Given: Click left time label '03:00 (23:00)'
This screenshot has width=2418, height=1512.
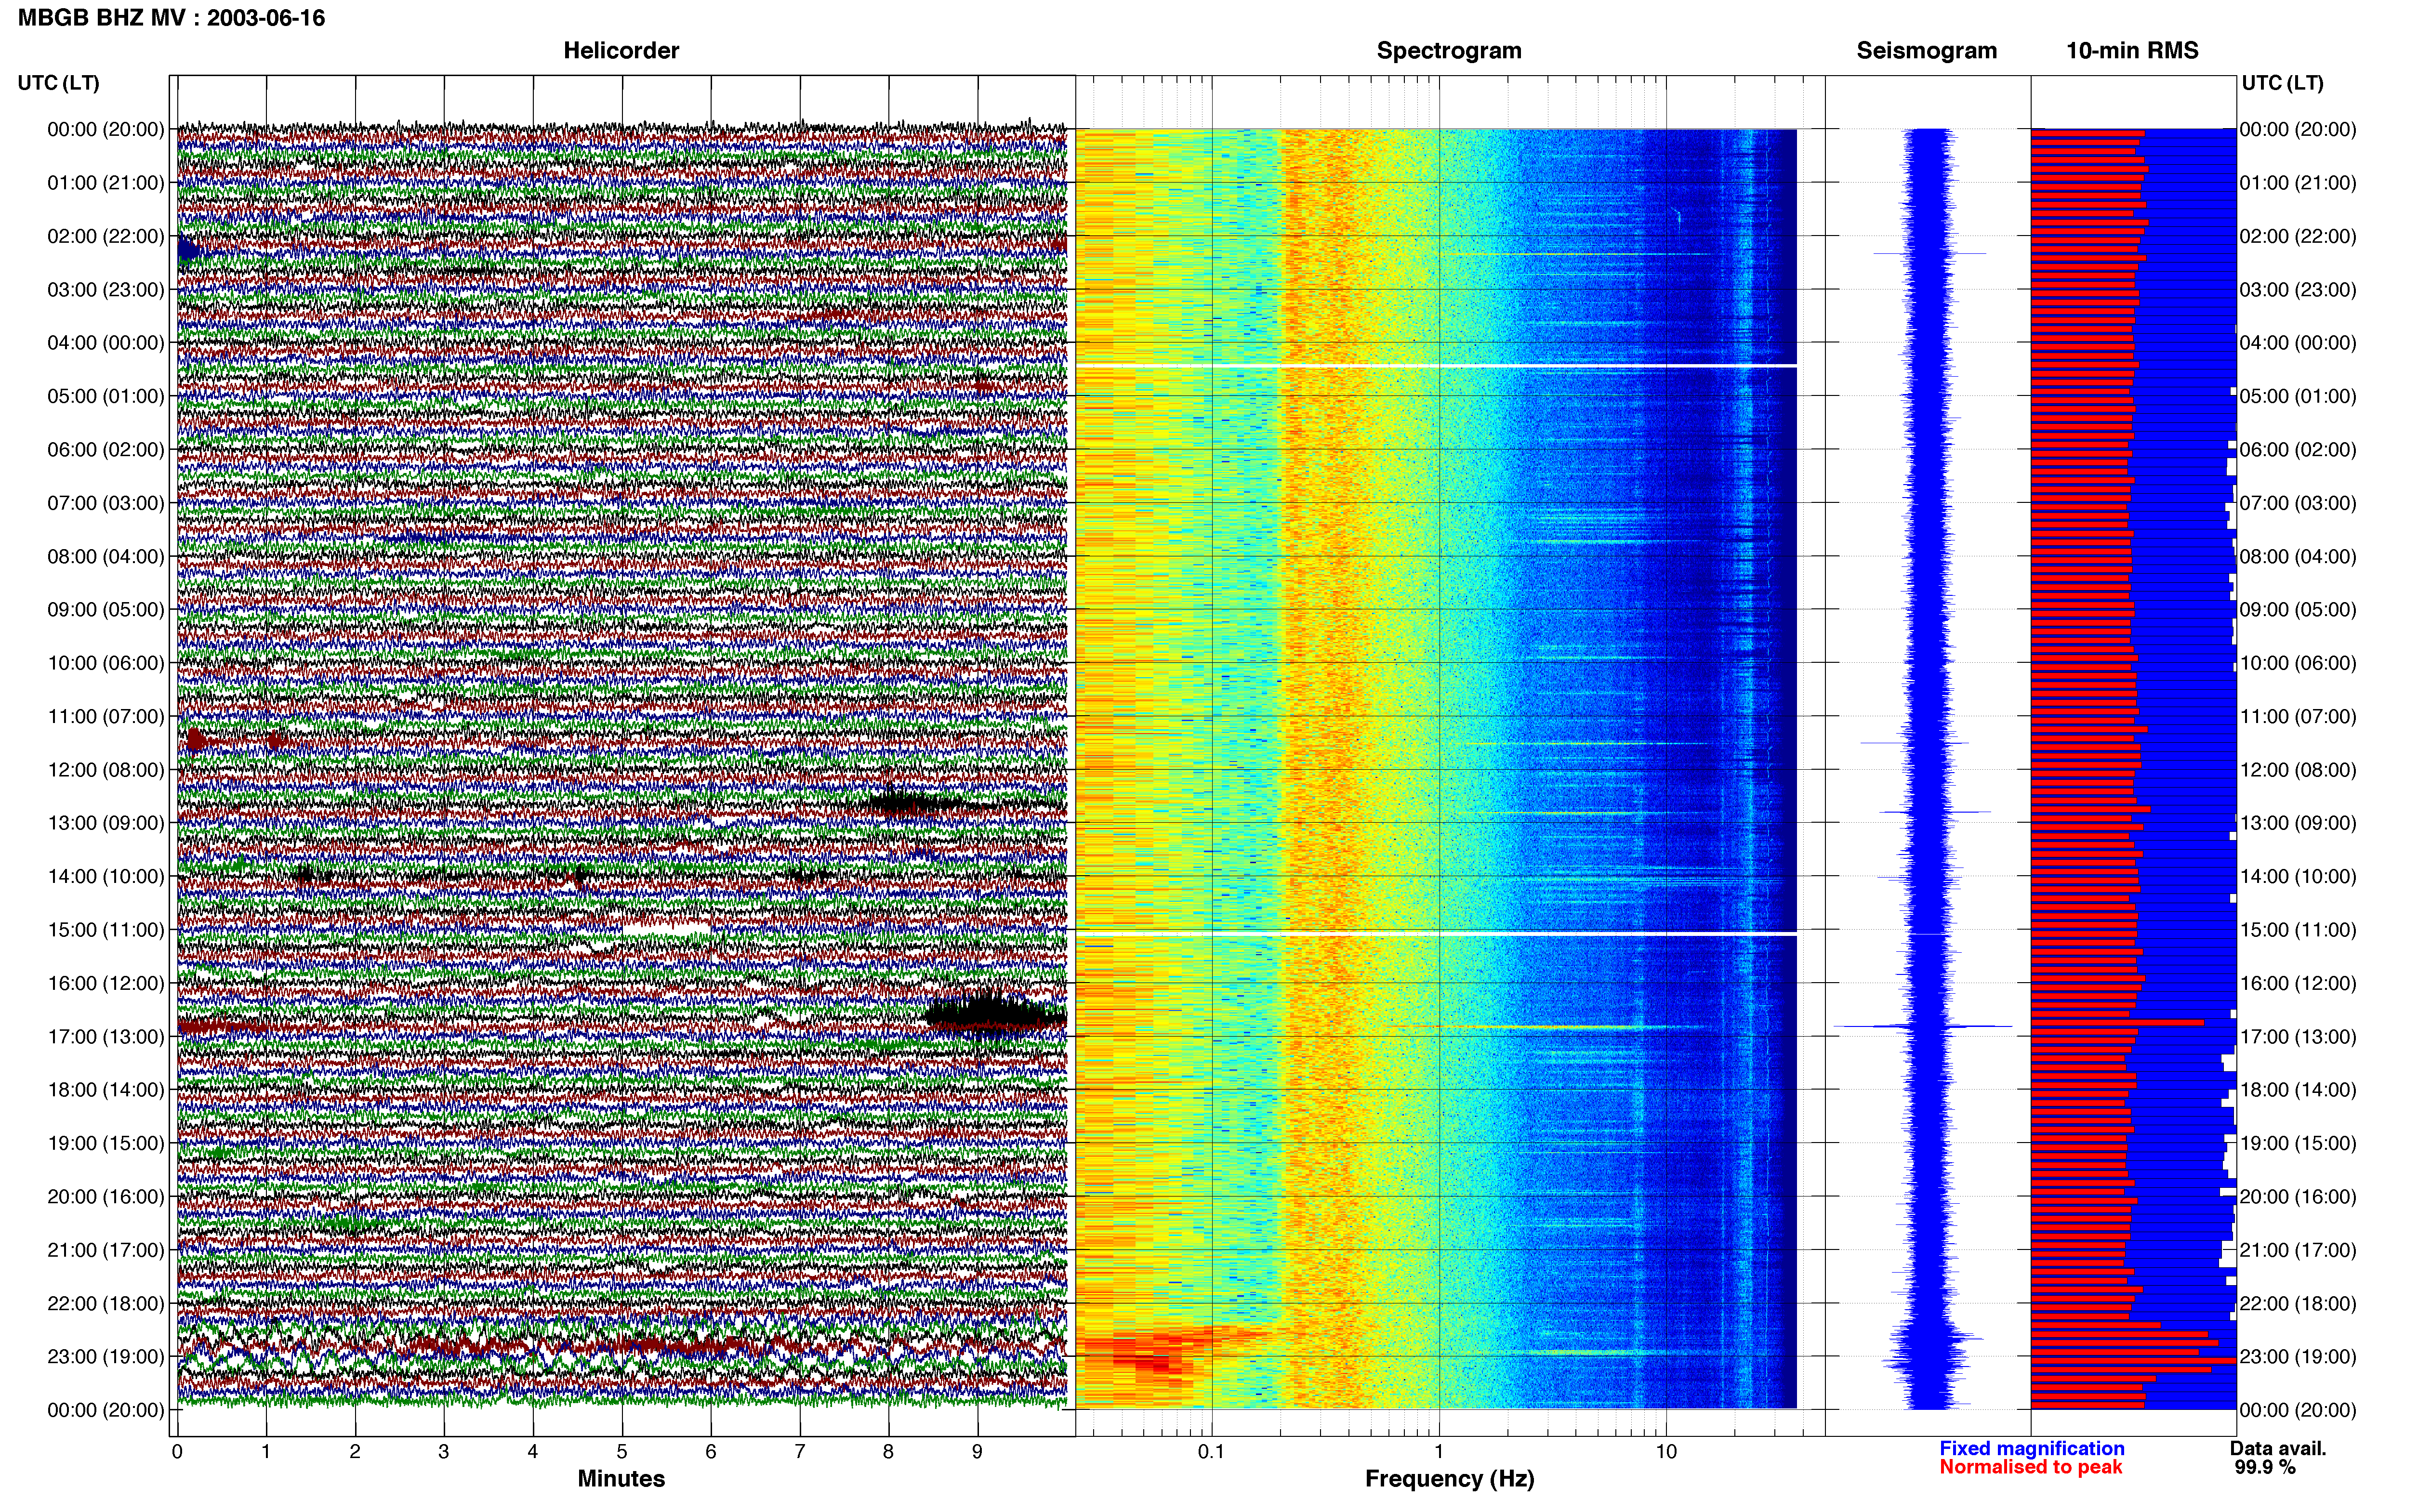Looking at the screenshot, I should pyautogui.click(x=106, y=290).
